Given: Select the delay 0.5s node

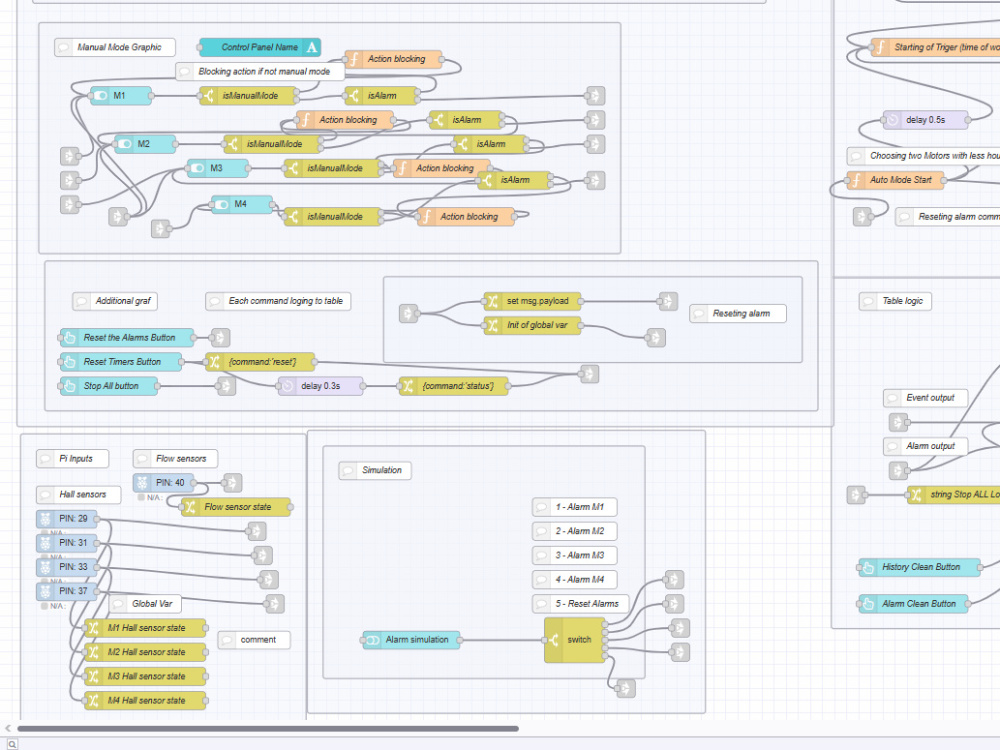Looking at the screenshot, I should [x=925, y=120].
